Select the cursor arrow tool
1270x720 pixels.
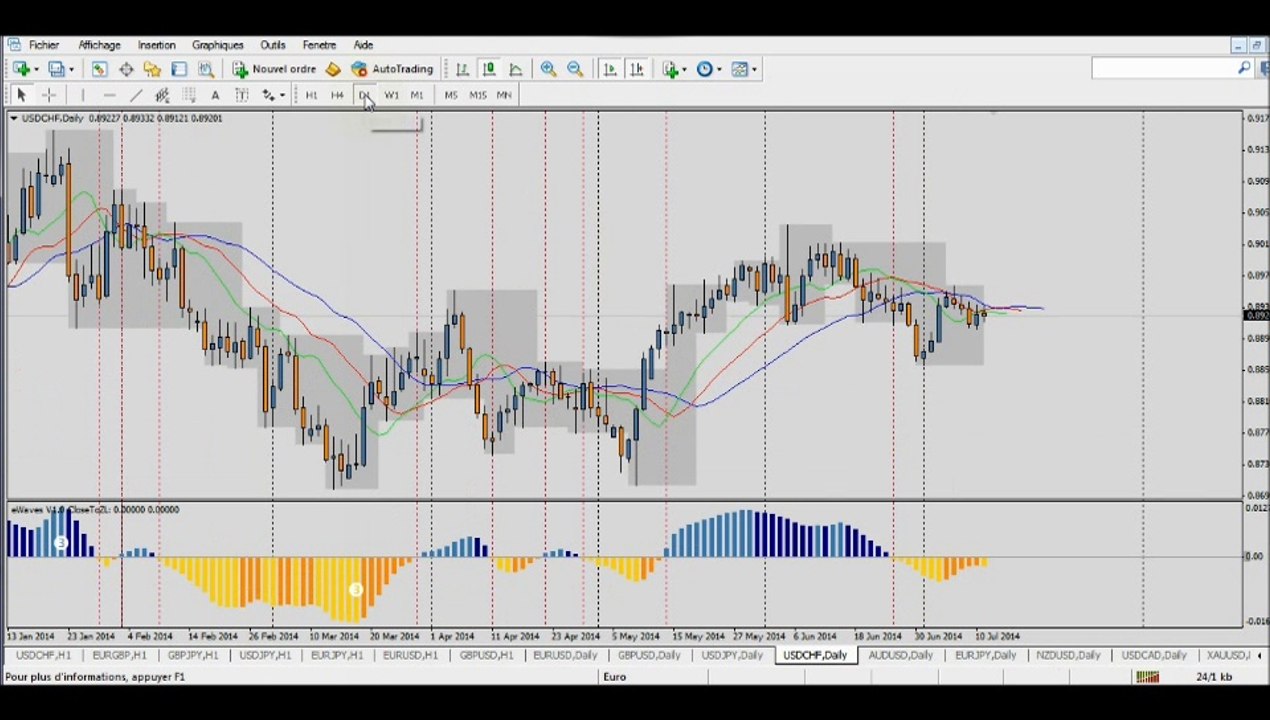click(x=21, y=95)
